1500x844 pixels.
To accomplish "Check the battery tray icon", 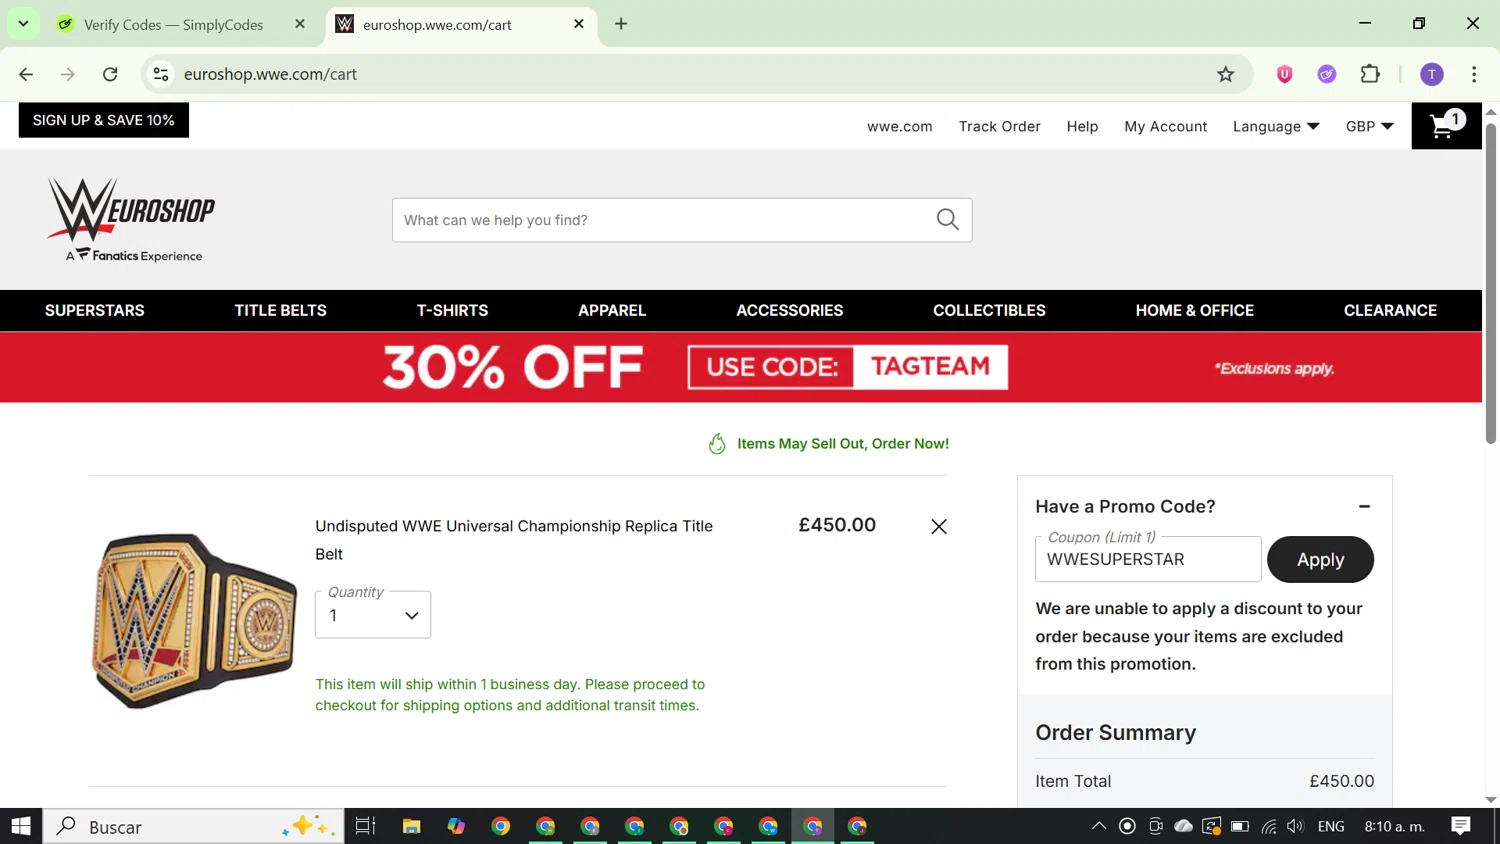I will [x=1240, y=826].
